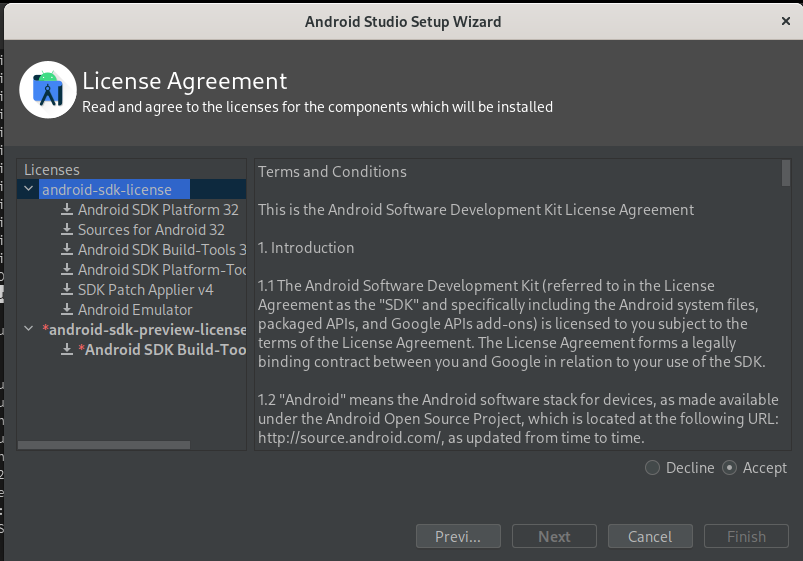Click download icon beside bold *Android SDK Build-Tools
This screenshot has height=561, width=803.
(67, 349)
